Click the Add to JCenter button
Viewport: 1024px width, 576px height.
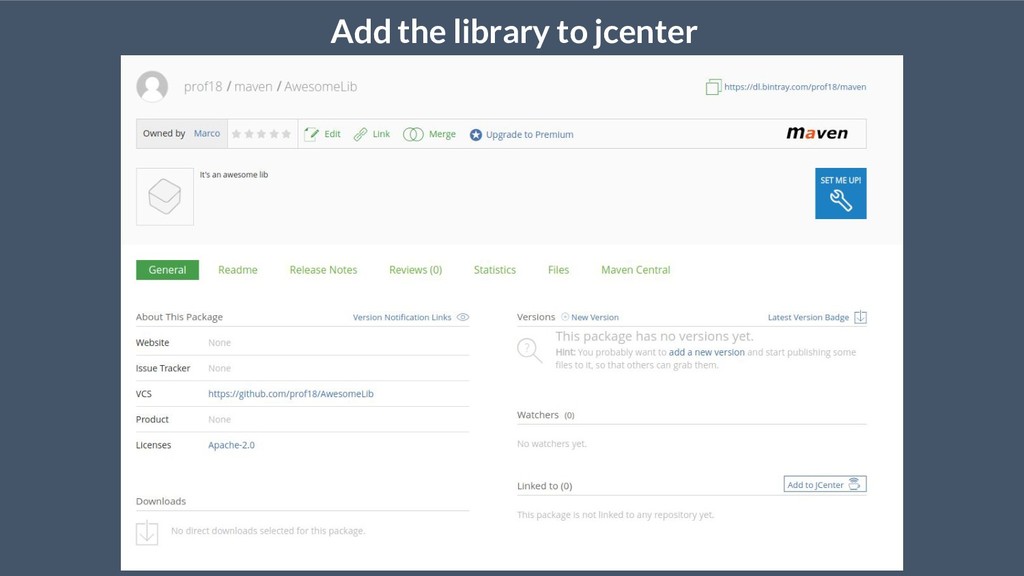point(825,484)
